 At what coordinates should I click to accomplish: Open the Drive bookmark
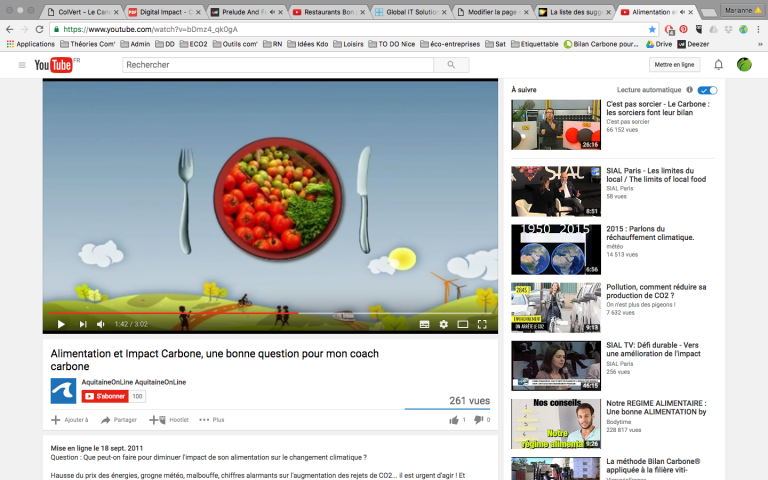tap(659, 44)
